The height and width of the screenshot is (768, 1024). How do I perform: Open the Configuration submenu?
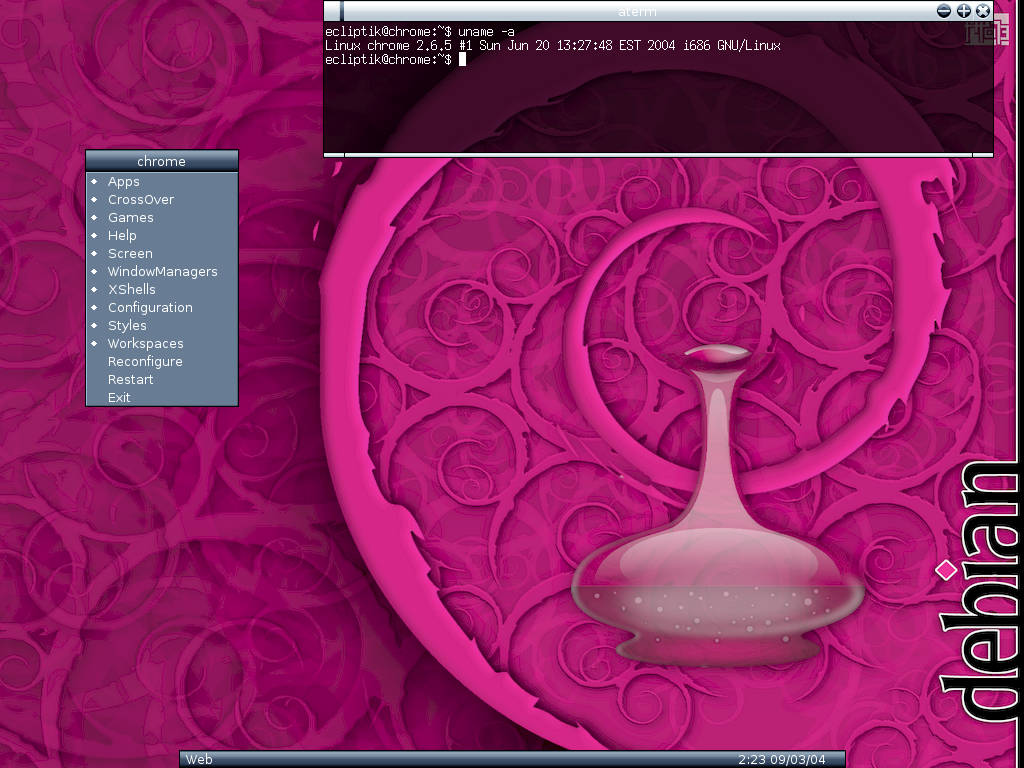coord(150,307)
